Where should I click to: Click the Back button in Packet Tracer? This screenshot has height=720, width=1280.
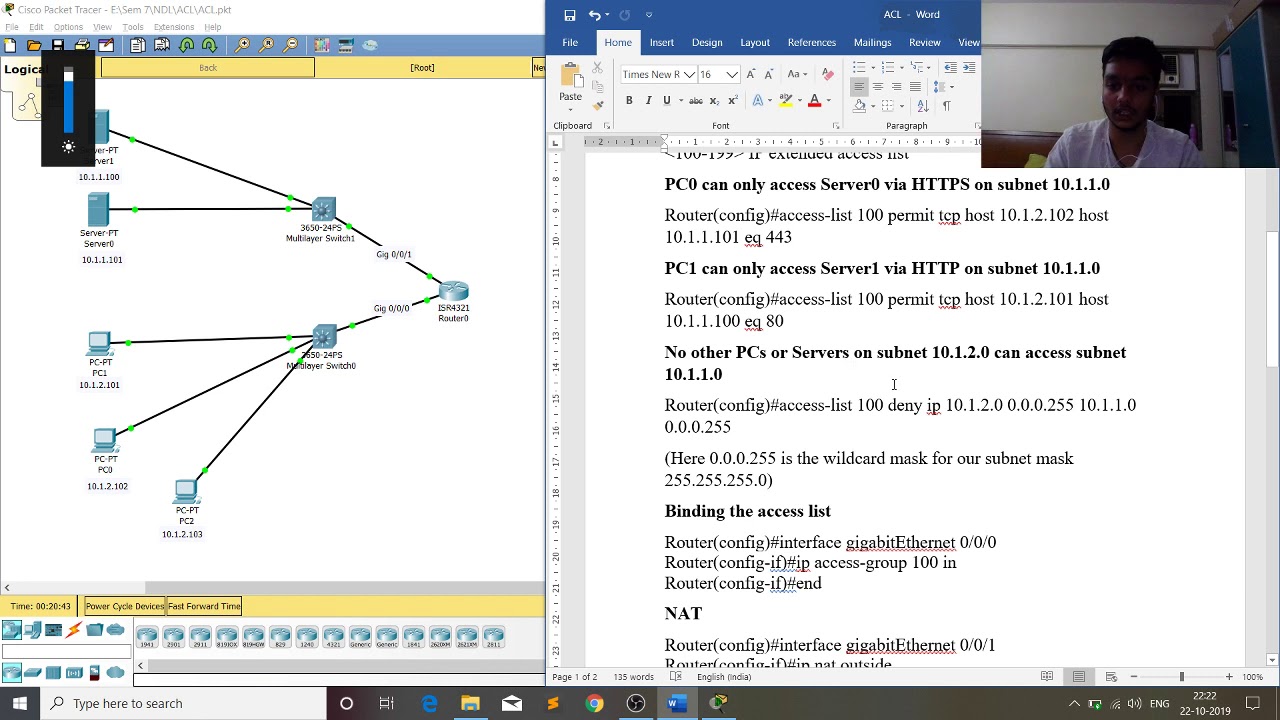coord(207,68)
